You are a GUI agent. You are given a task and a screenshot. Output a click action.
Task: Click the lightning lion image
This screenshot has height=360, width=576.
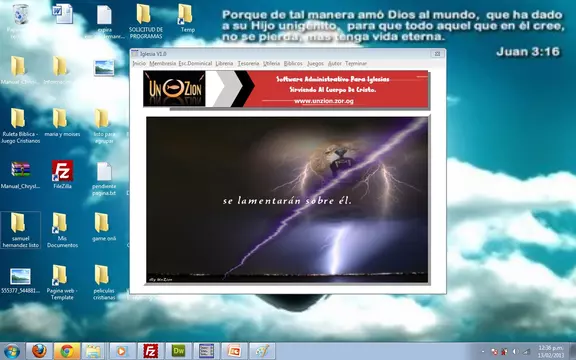pos(287,199)
